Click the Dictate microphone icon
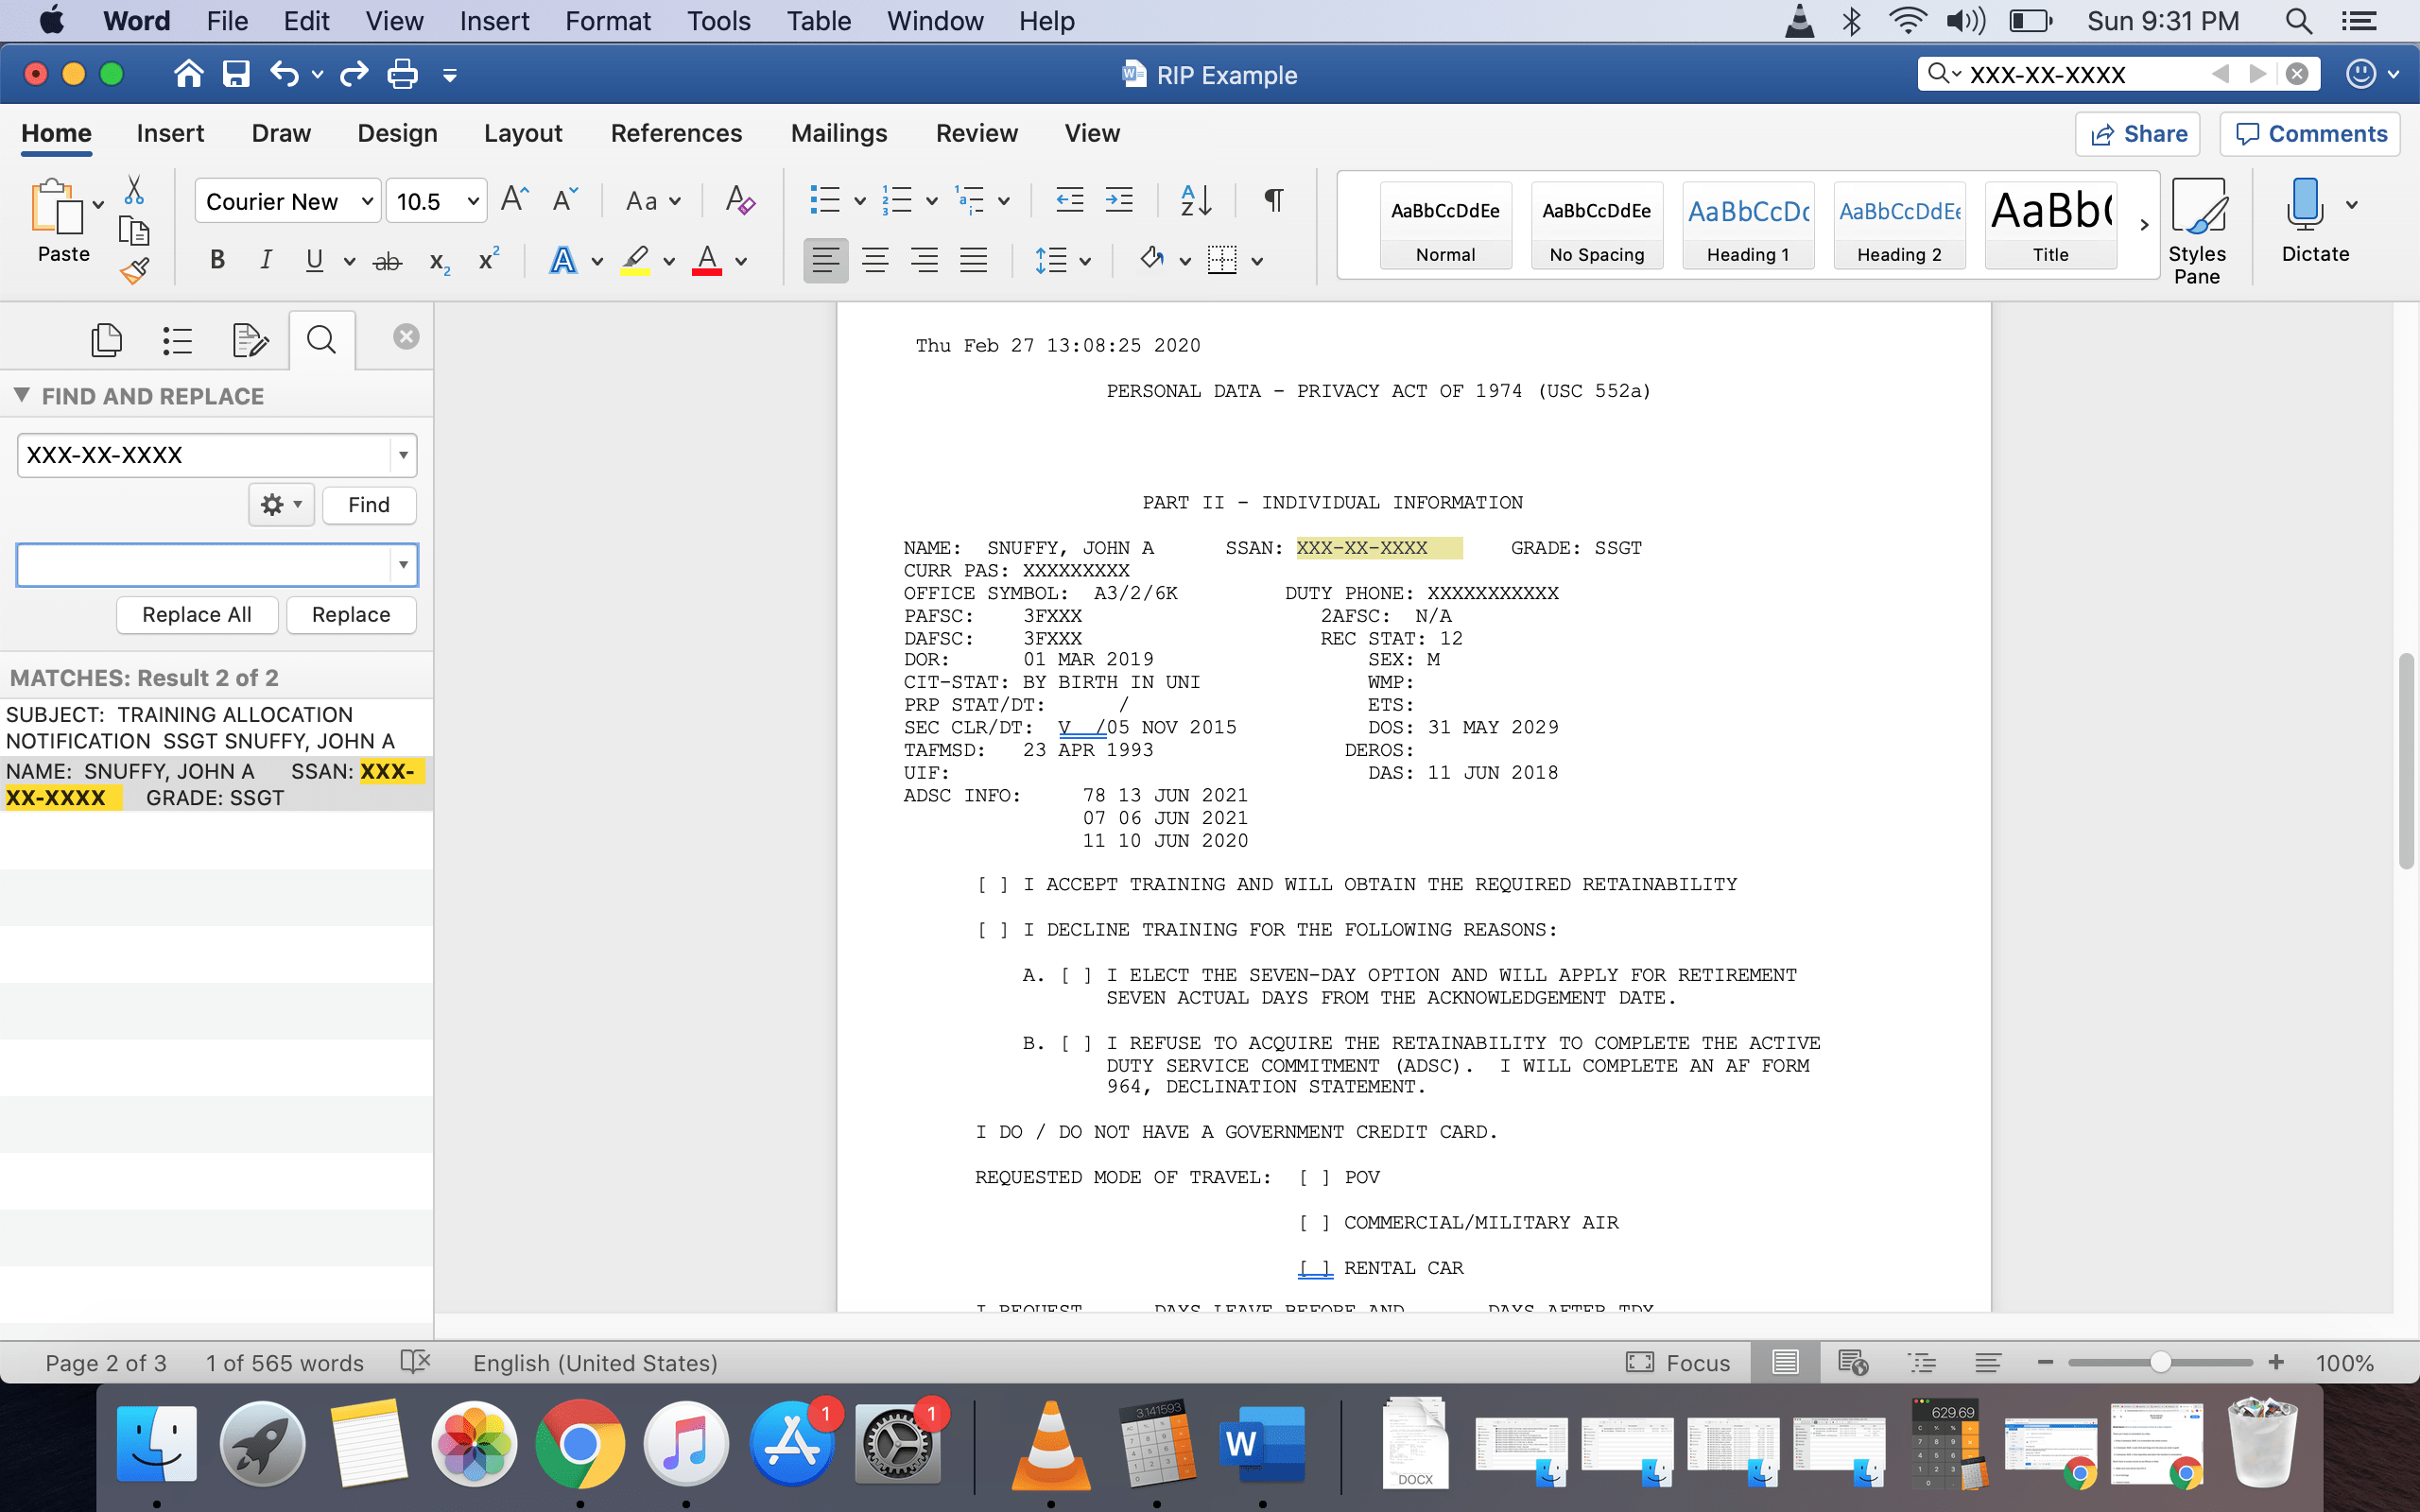The image size is (2420, 1512). 2304,204
